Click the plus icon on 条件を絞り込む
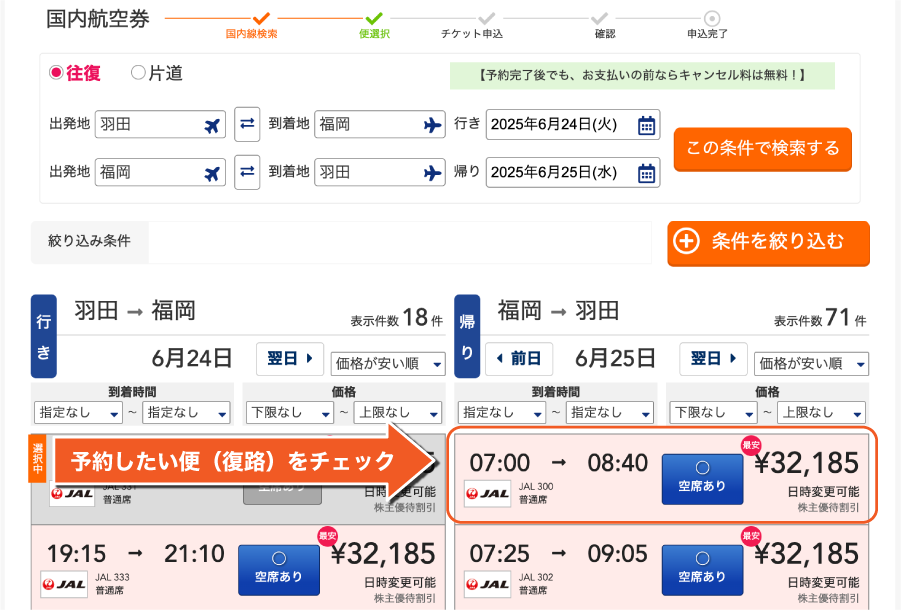The height and width of the screenshot is (610, 901). 686,242
